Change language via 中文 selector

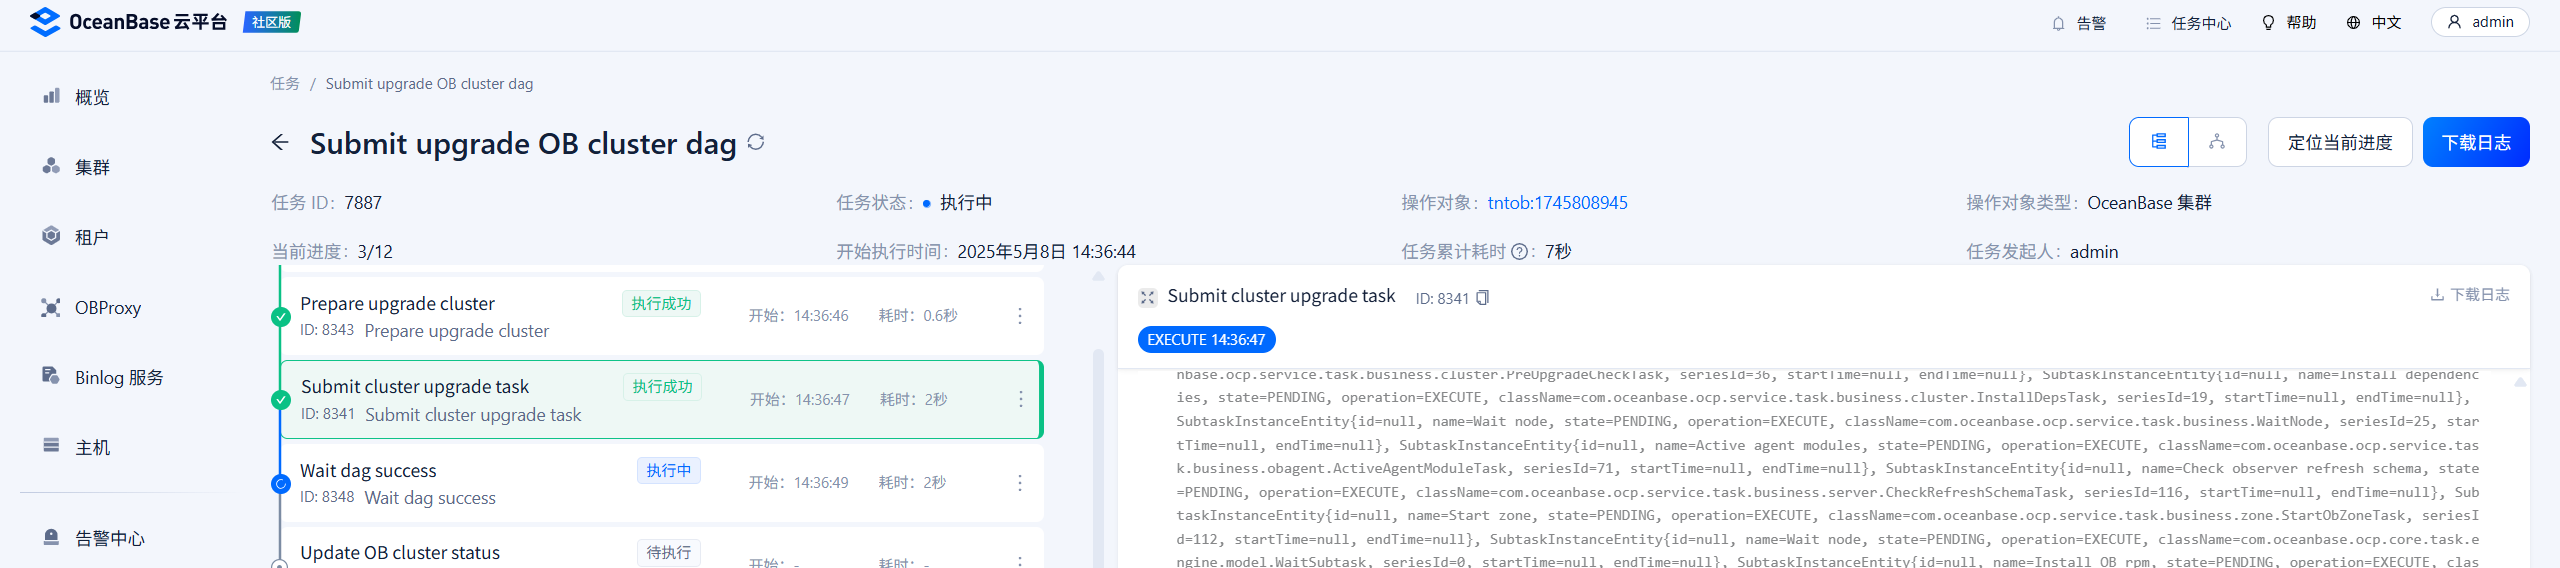coord(2374,23)
